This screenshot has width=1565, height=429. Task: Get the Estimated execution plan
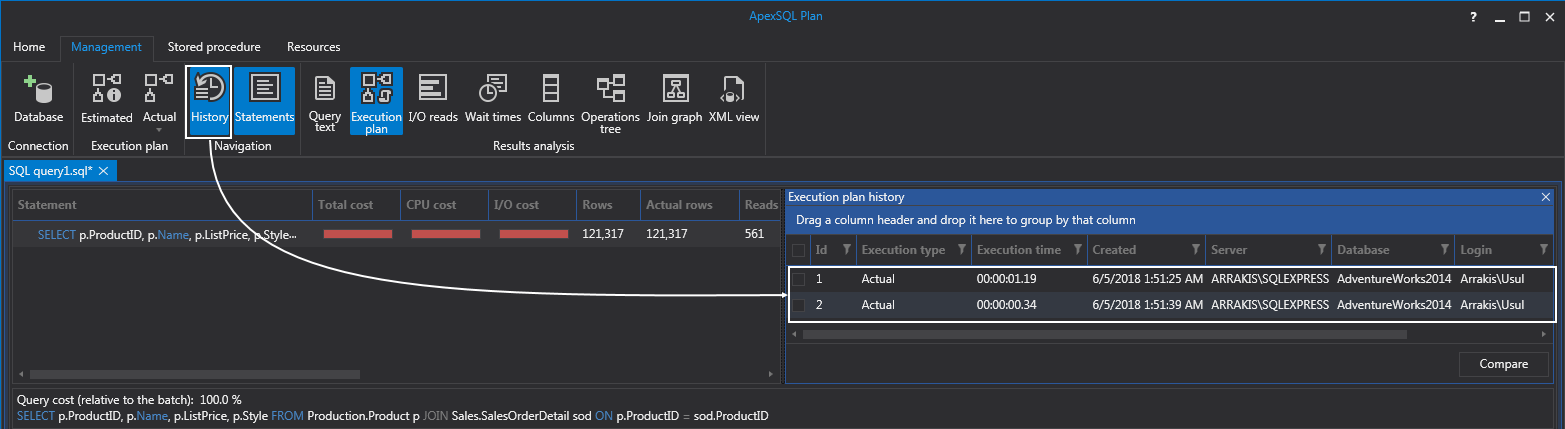point(107,101)
